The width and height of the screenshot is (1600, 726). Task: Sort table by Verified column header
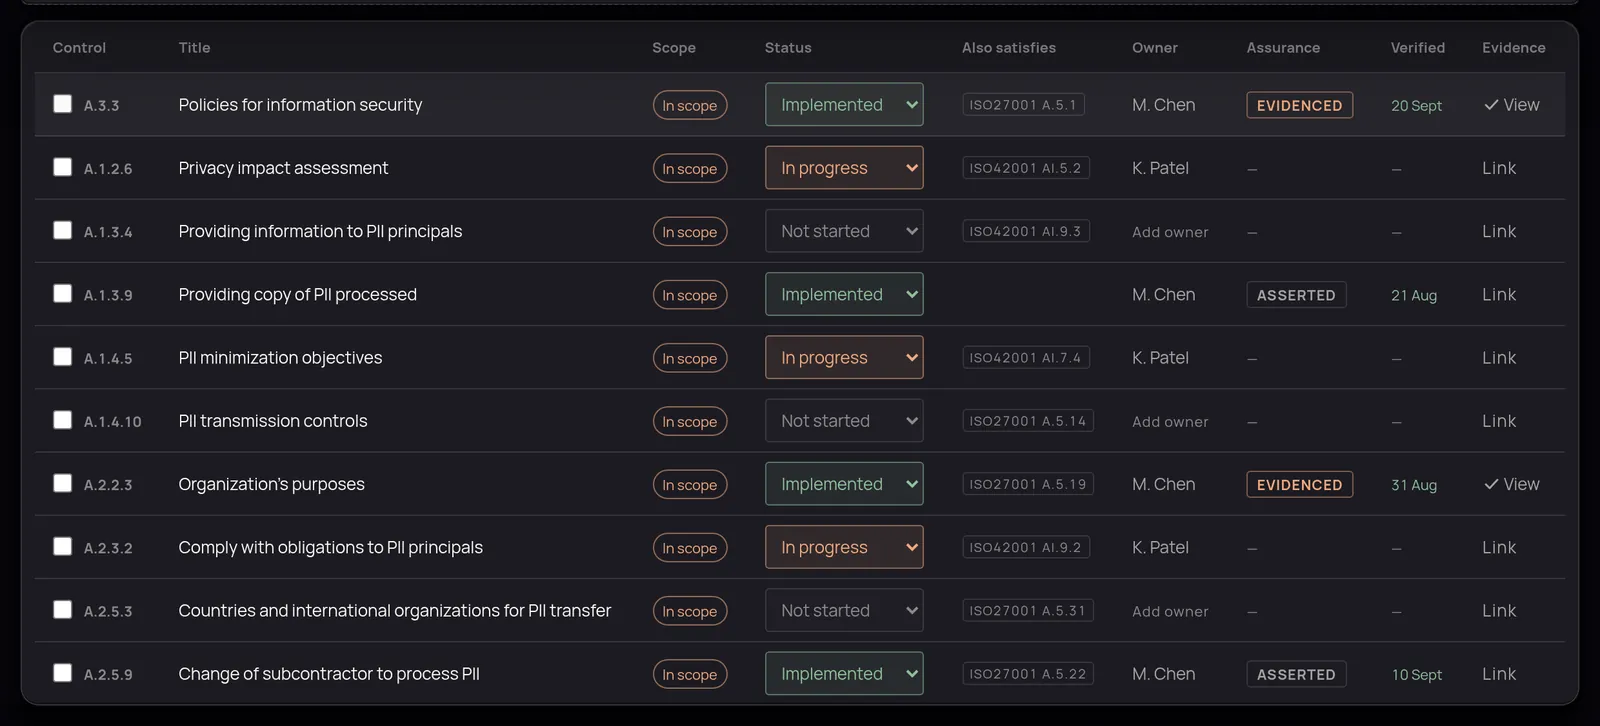[x=1417, y=48]
